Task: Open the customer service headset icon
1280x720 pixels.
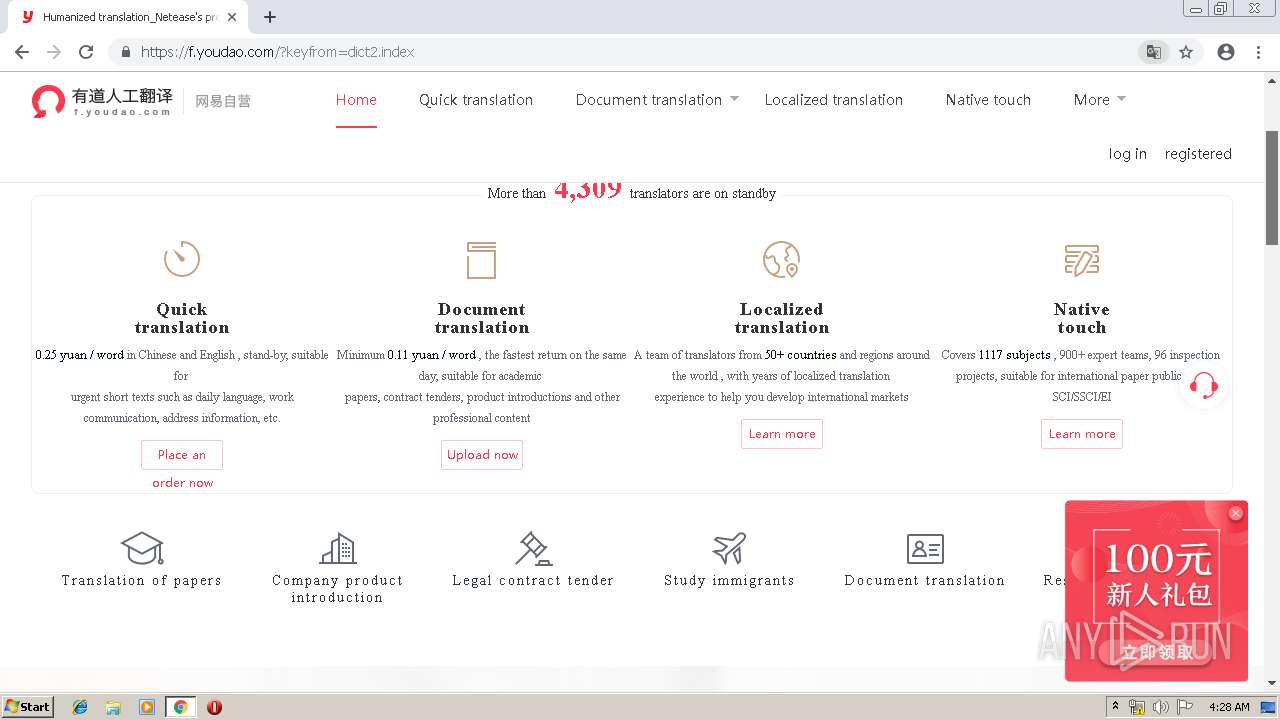Action: 1204,385
